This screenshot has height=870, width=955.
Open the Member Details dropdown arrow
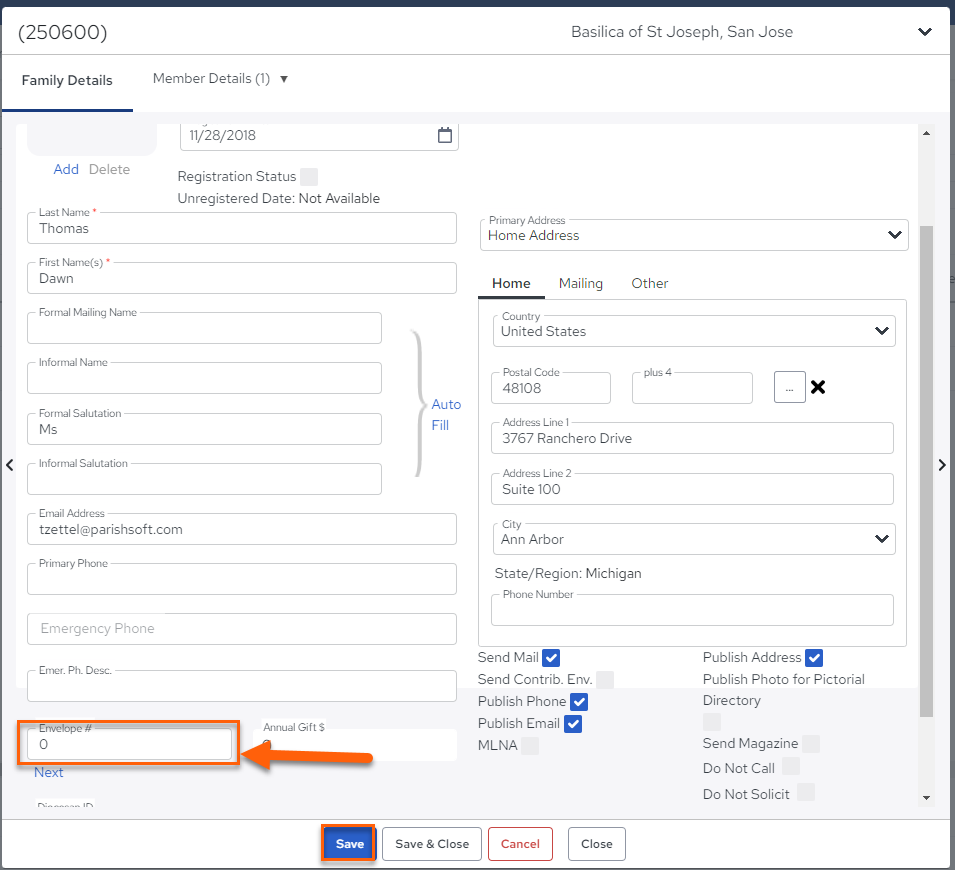[284, 79]
